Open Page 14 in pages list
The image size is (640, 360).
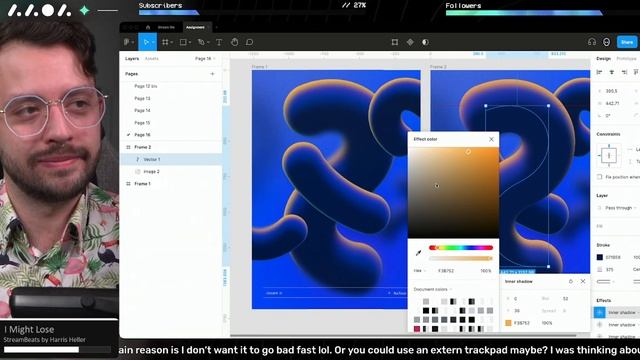(x=142, y=111)
